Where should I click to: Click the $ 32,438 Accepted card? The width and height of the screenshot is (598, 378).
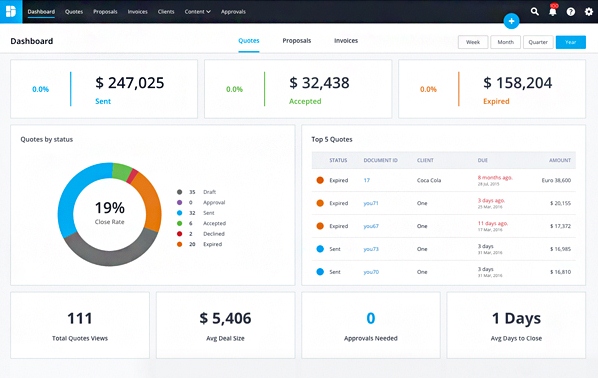coord(298,89)
